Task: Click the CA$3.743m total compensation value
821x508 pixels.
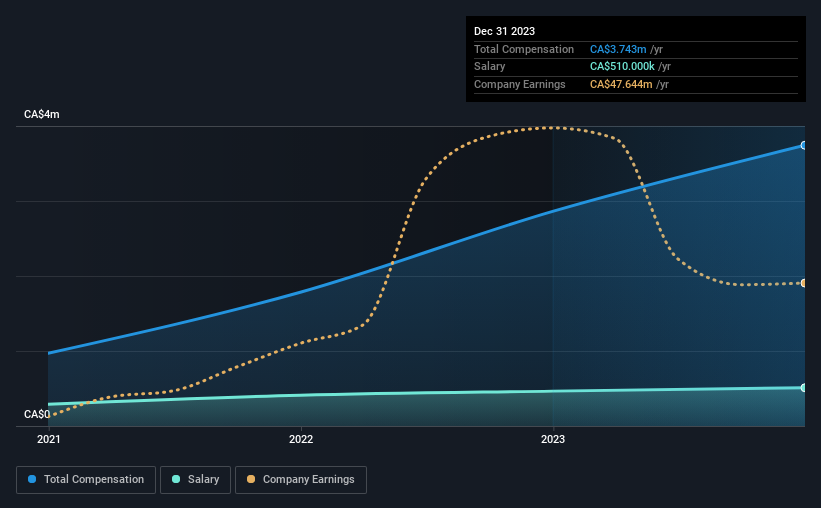Action: (x=618, y=49)
